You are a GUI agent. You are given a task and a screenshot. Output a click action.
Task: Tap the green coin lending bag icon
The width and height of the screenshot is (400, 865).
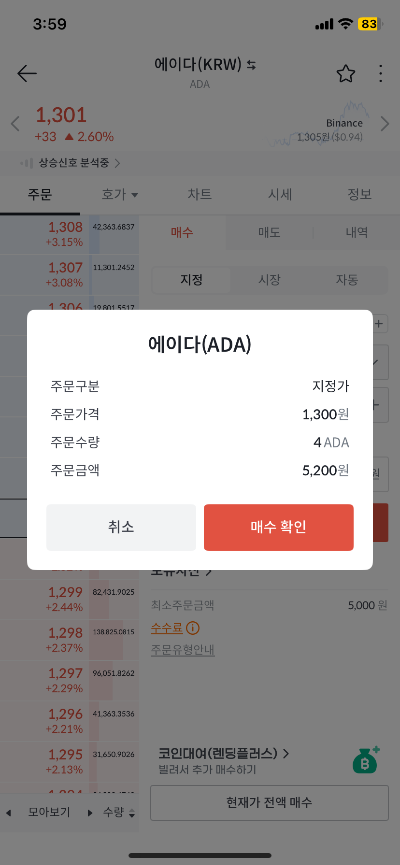(366, 759)
